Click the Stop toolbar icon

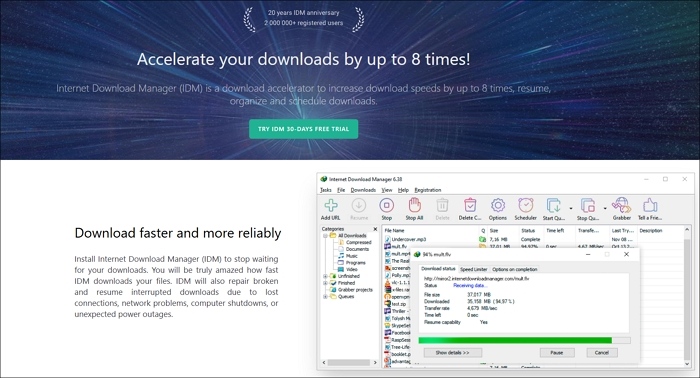(x=387, y=206)
